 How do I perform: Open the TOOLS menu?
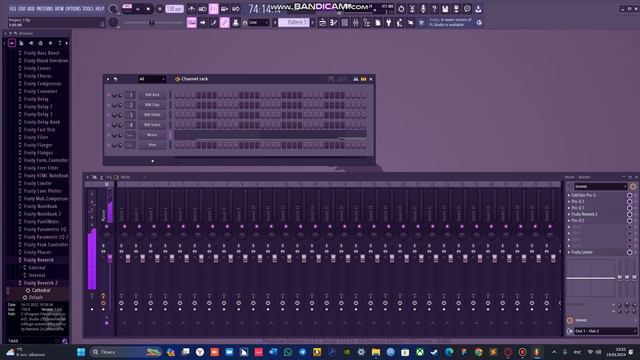click(x=88, y=9)
